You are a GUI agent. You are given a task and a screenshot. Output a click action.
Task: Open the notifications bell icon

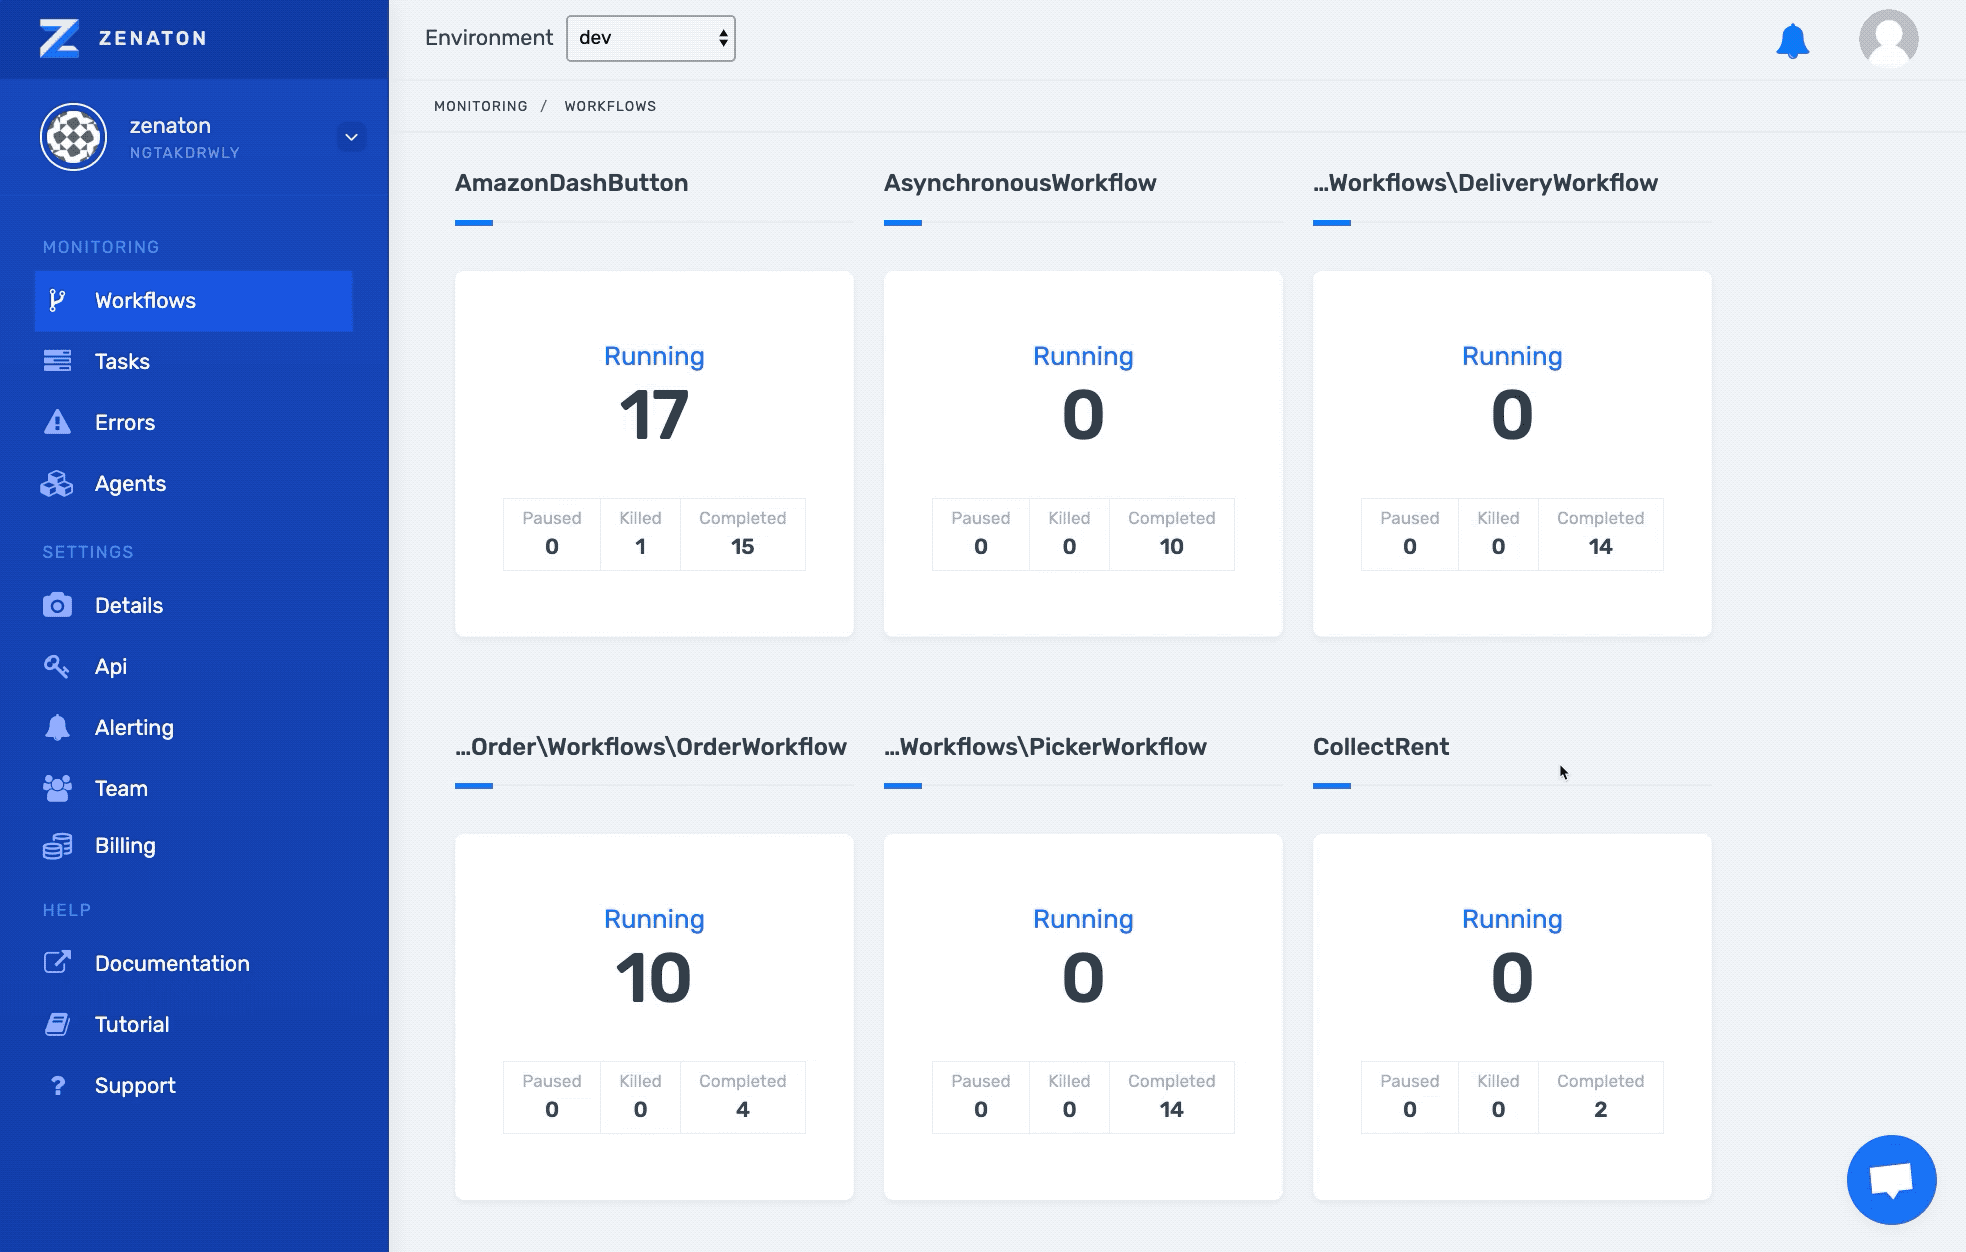1792,41
